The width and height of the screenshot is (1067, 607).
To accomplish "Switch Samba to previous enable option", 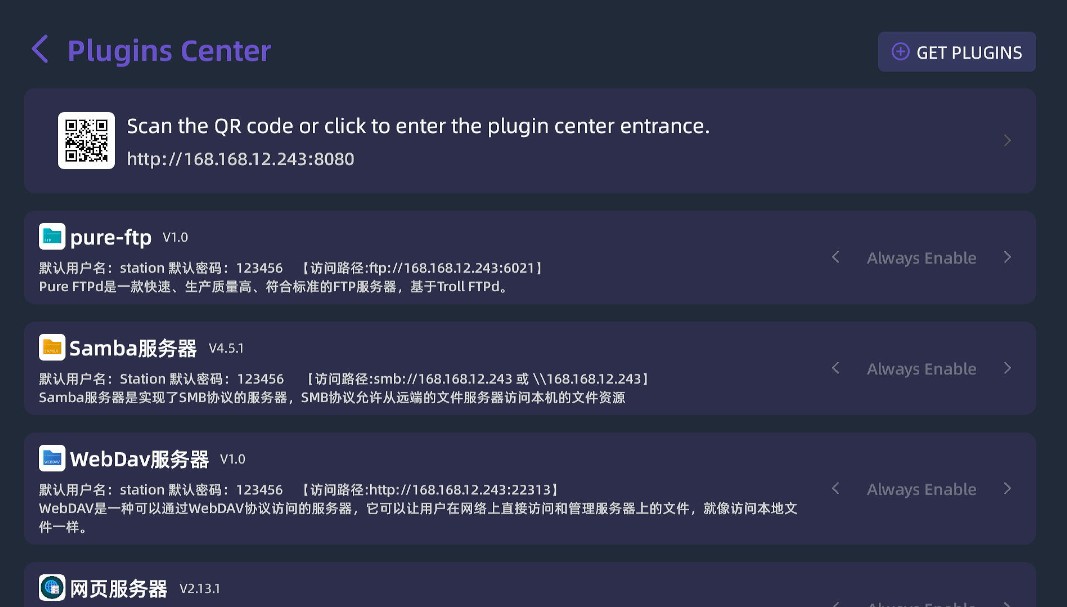I will tap(836, 368).
